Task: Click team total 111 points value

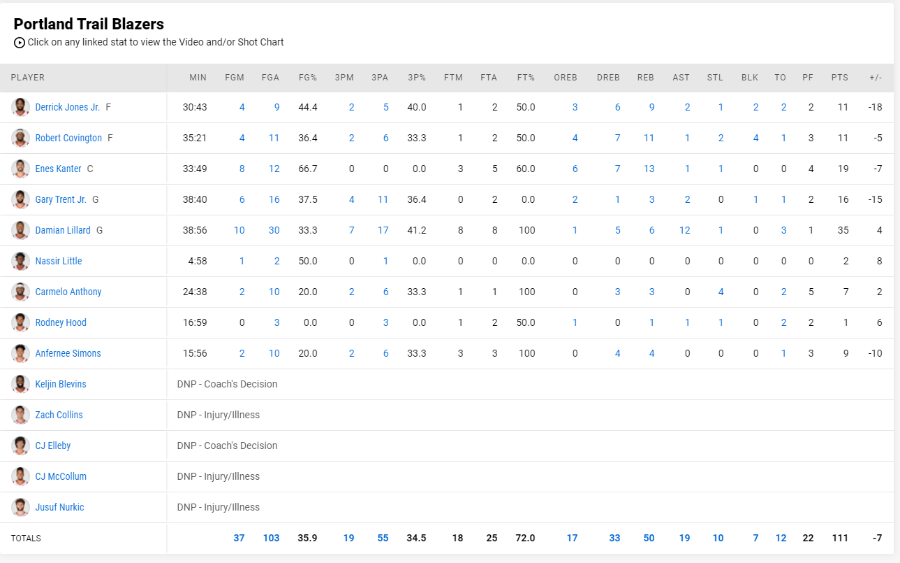Action: (x=840, y=538)
